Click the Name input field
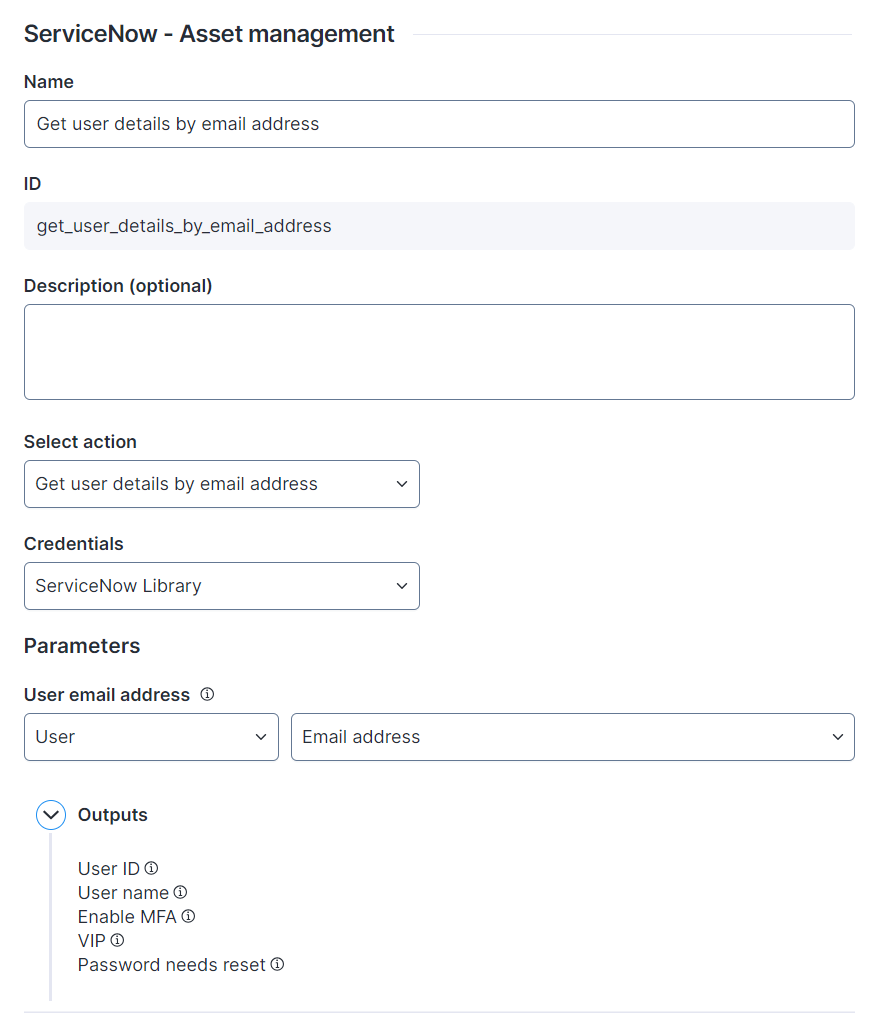This screenshot has width=883, height=1024. click(x=440, y=124)
